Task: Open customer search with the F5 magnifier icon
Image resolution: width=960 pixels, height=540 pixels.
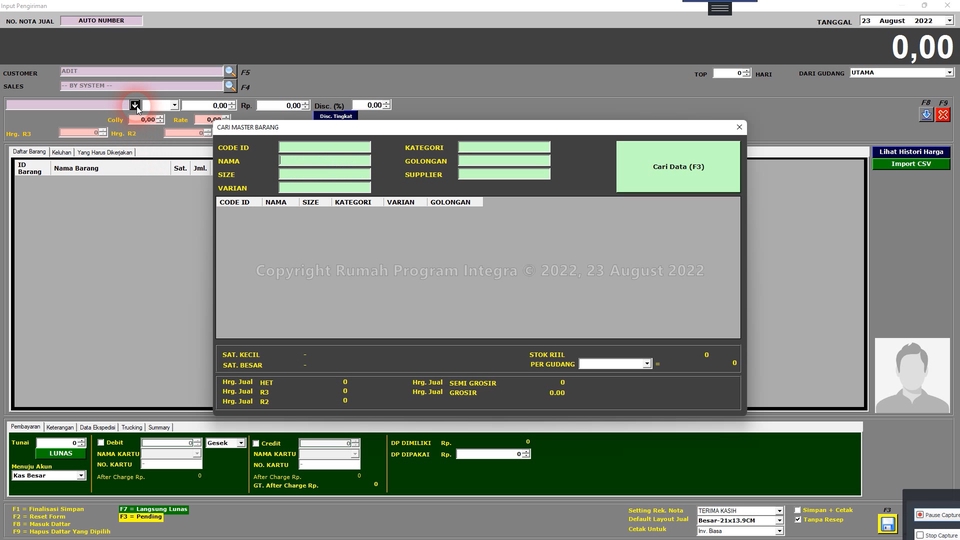Action: (230, 71)
